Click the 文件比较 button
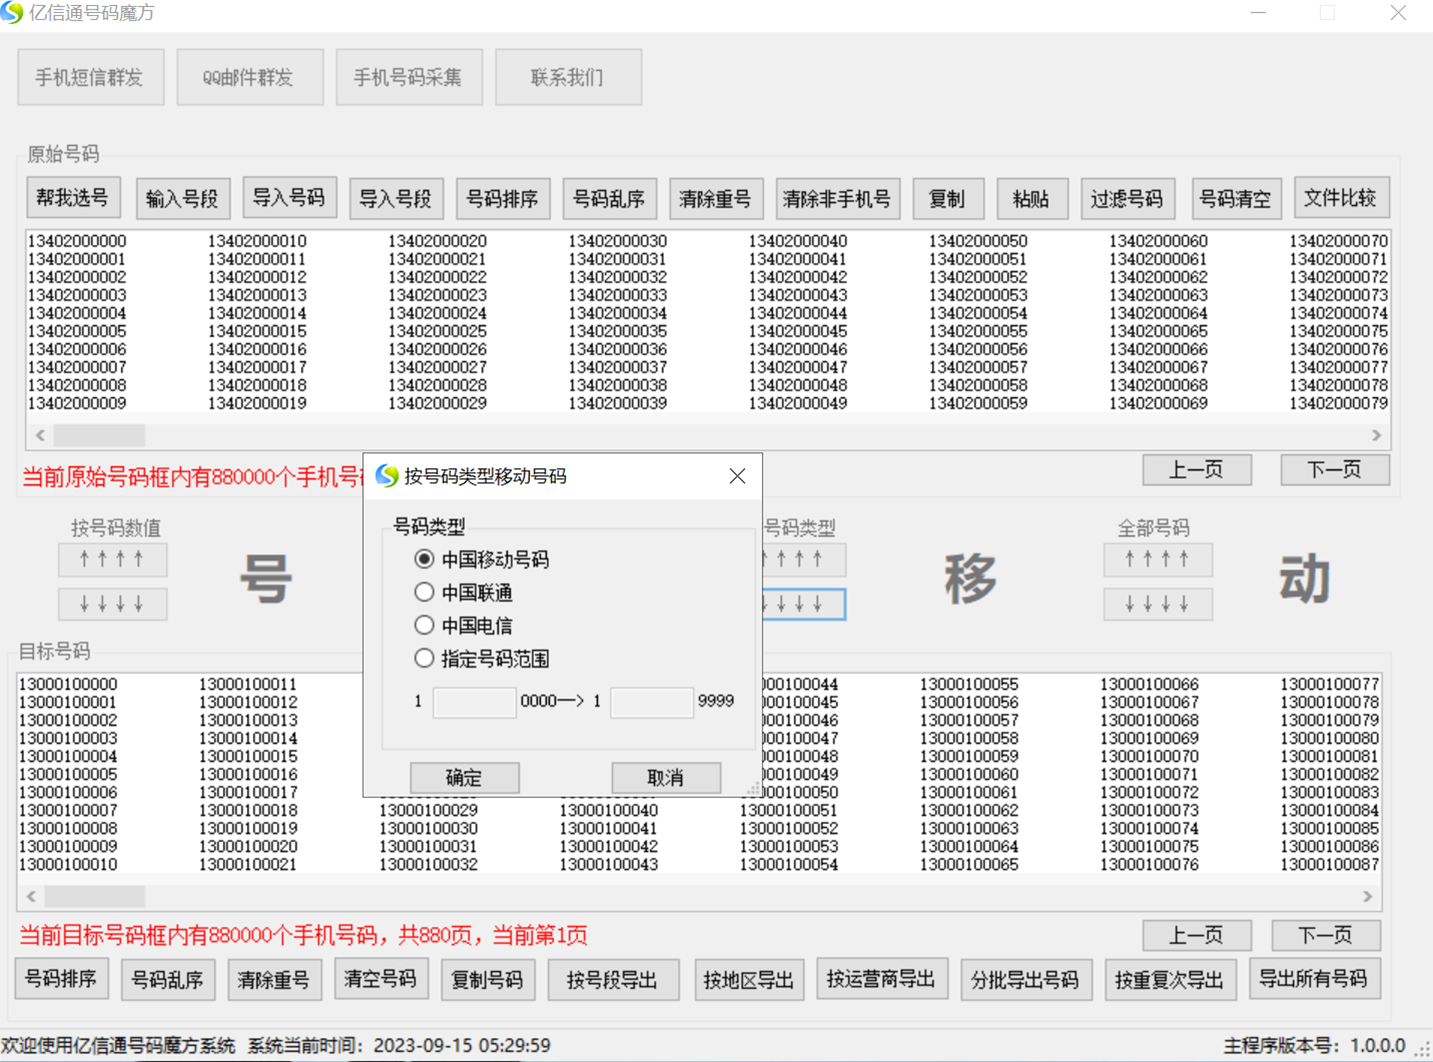This screenshot has height=1062, width=1433. (1341, 198)
